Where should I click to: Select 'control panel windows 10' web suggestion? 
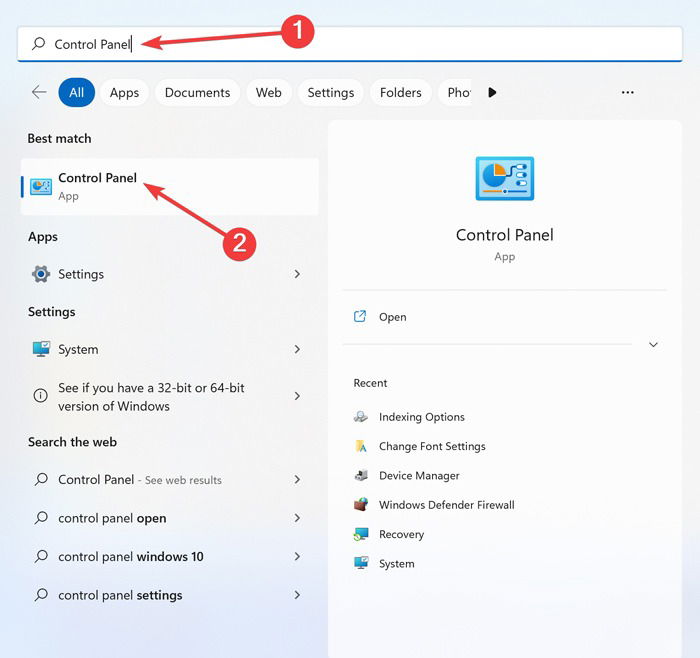[x=170, y=557]
